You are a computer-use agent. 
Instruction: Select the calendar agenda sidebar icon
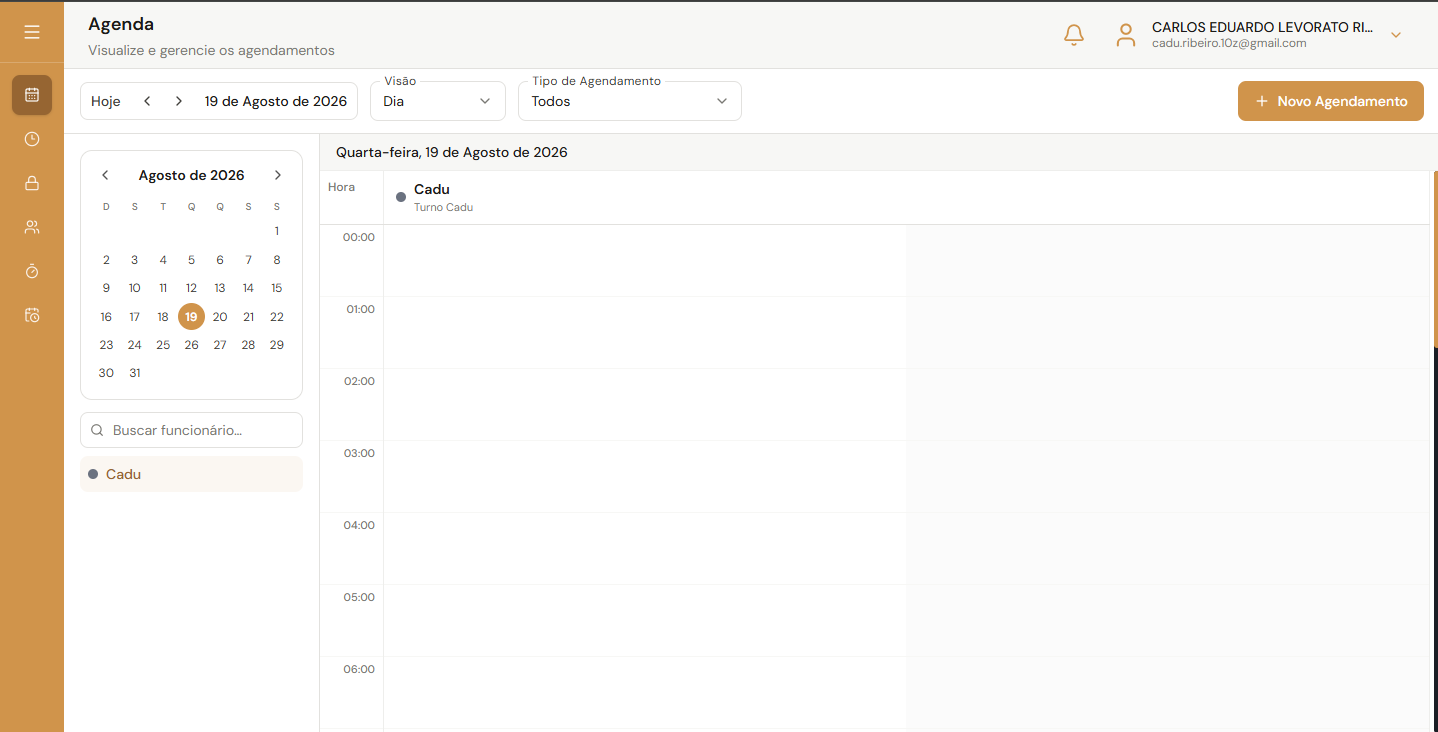click(32, 95)
